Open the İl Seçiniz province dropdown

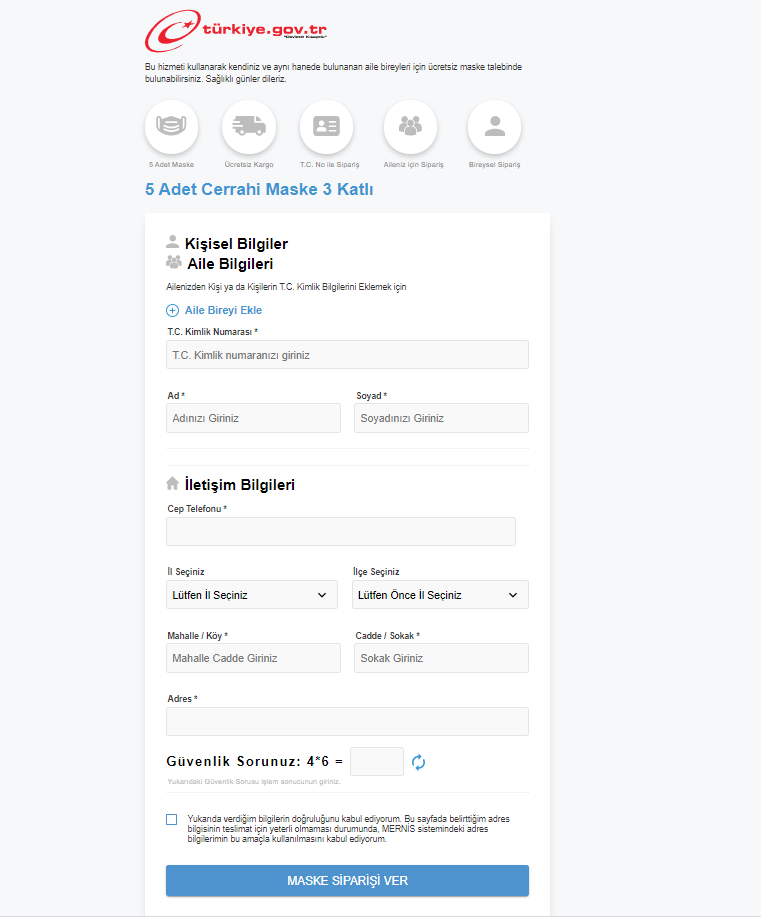(252, 595)
